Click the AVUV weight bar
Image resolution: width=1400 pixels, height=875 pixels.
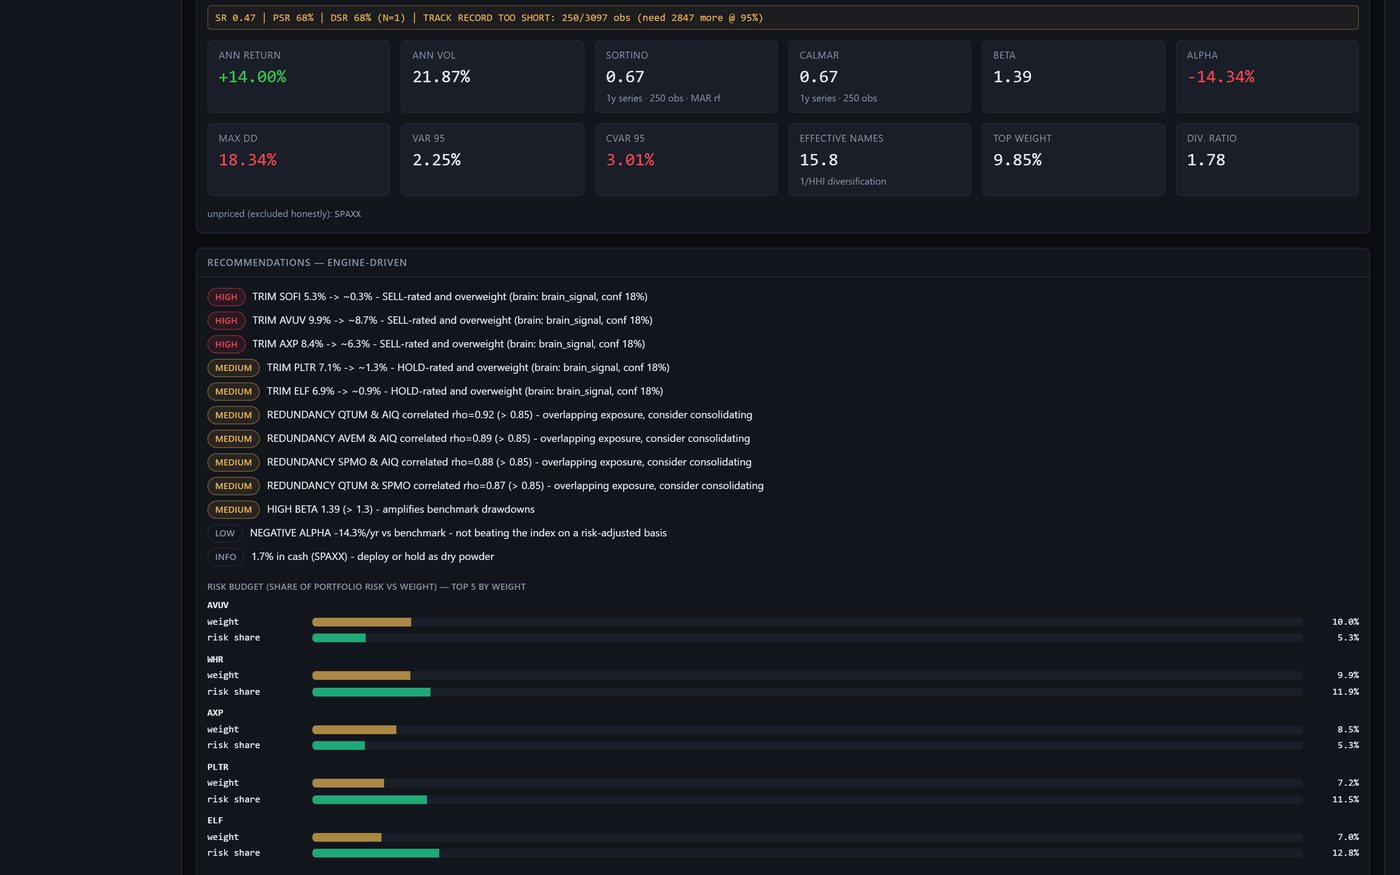coord(807,622)
